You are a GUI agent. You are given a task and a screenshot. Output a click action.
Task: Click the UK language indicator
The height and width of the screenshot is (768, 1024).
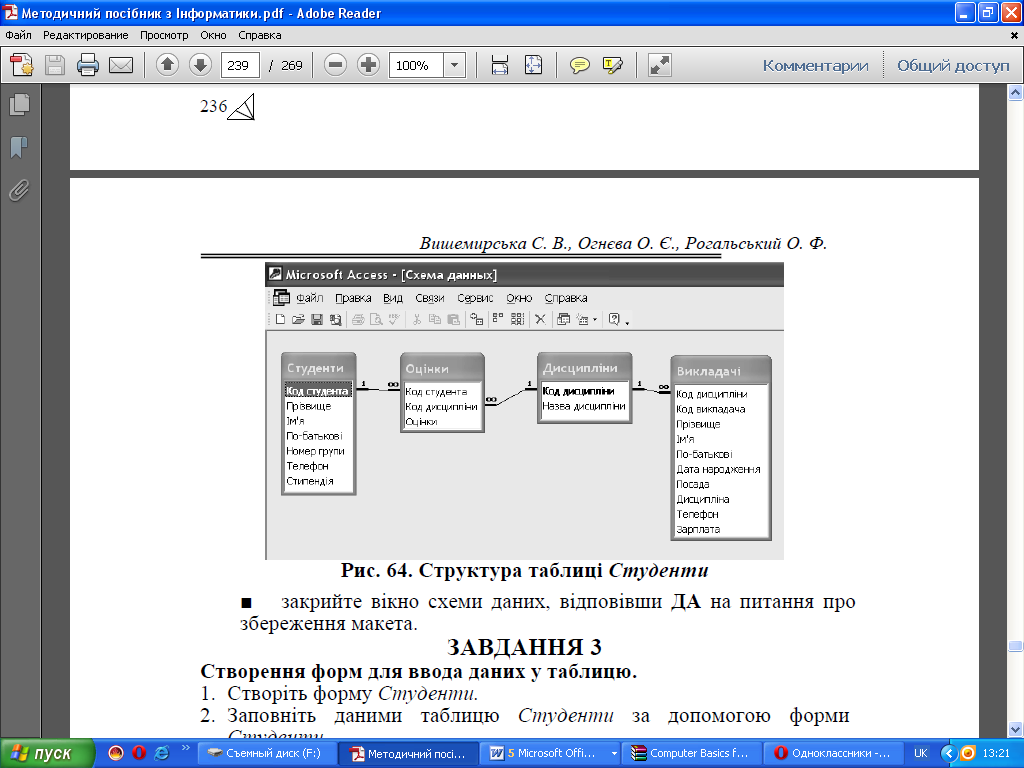[x=921, y=753]
